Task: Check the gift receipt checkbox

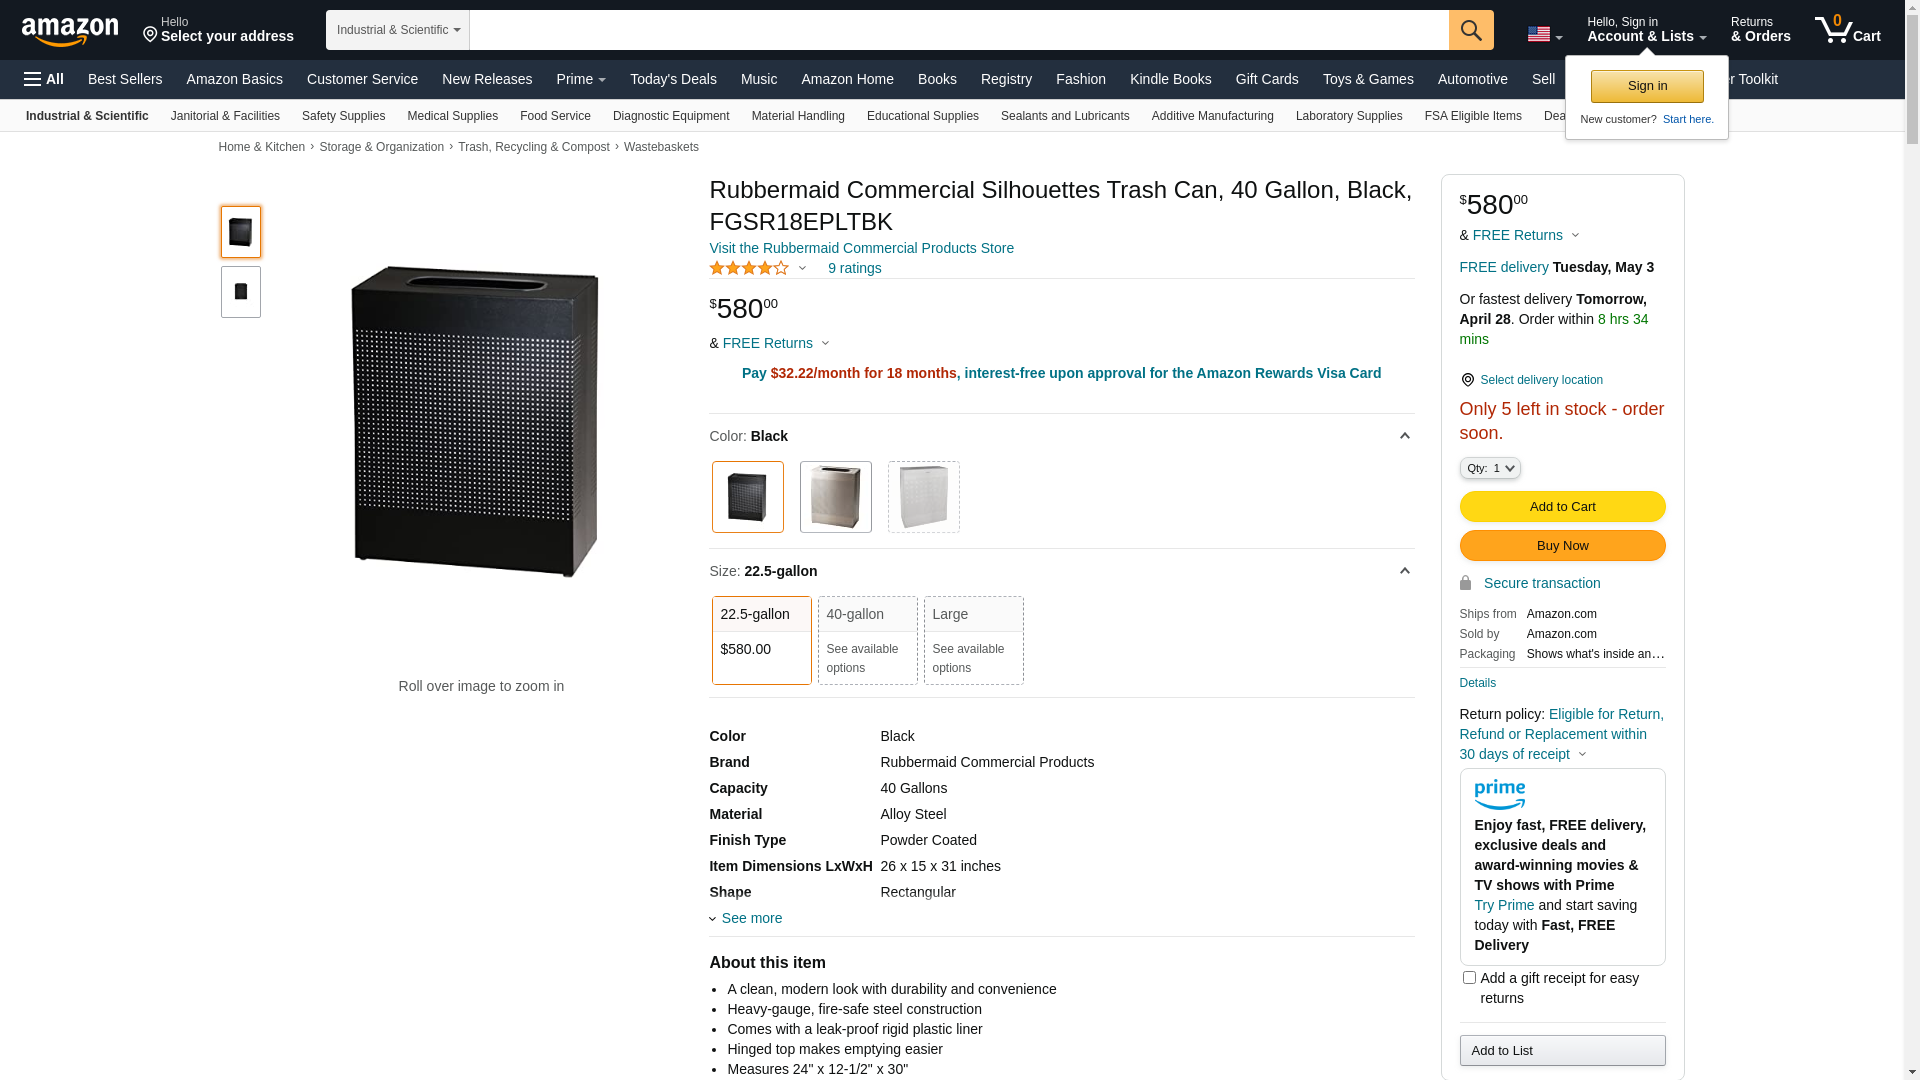Action: pyautogui.click(x=1469, y=978)
